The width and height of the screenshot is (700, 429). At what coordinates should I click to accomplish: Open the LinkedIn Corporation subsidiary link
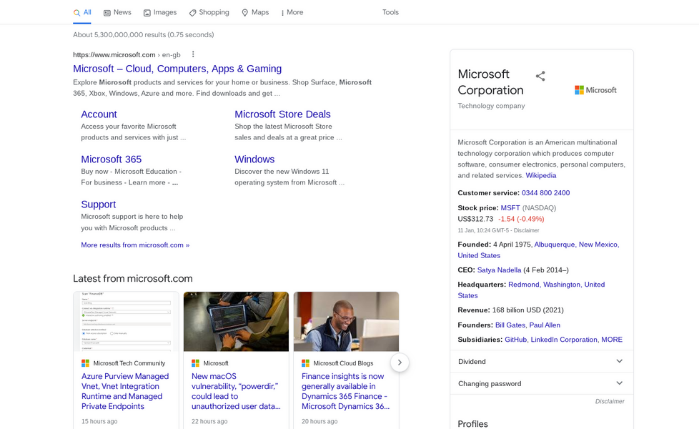[564, 340]
